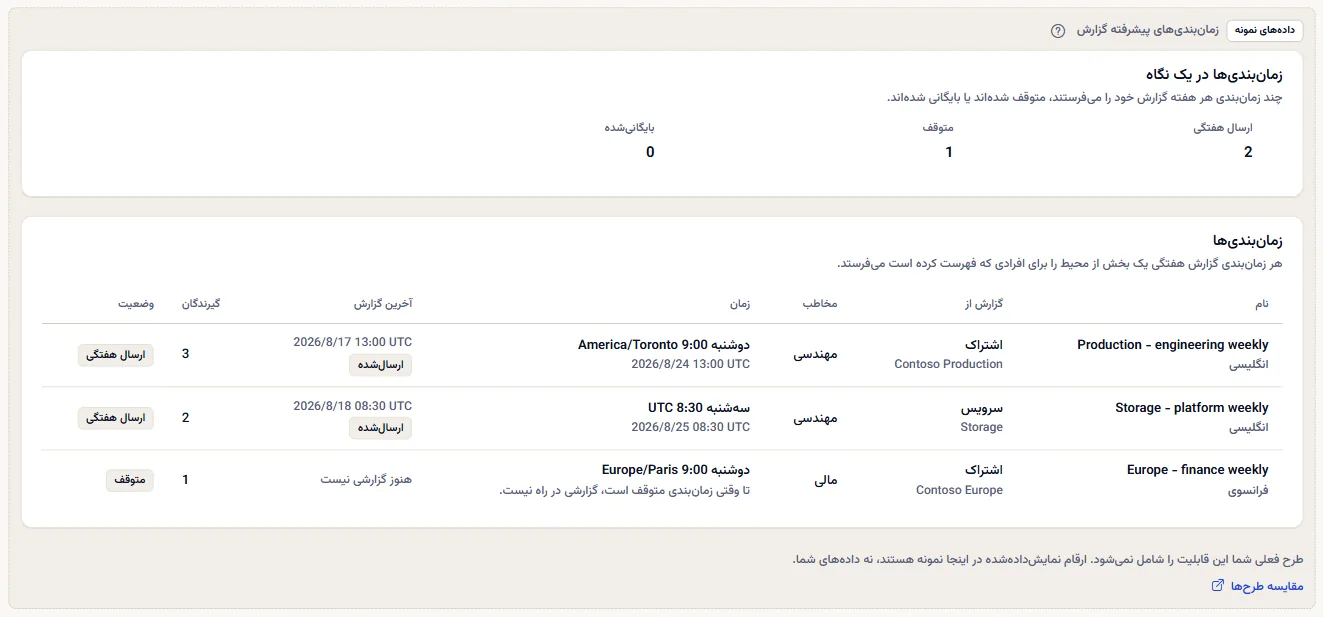Click the ارسال هفتگی status badge for Storage
This screenshot has width=1323, height=617.
[116, 418]
